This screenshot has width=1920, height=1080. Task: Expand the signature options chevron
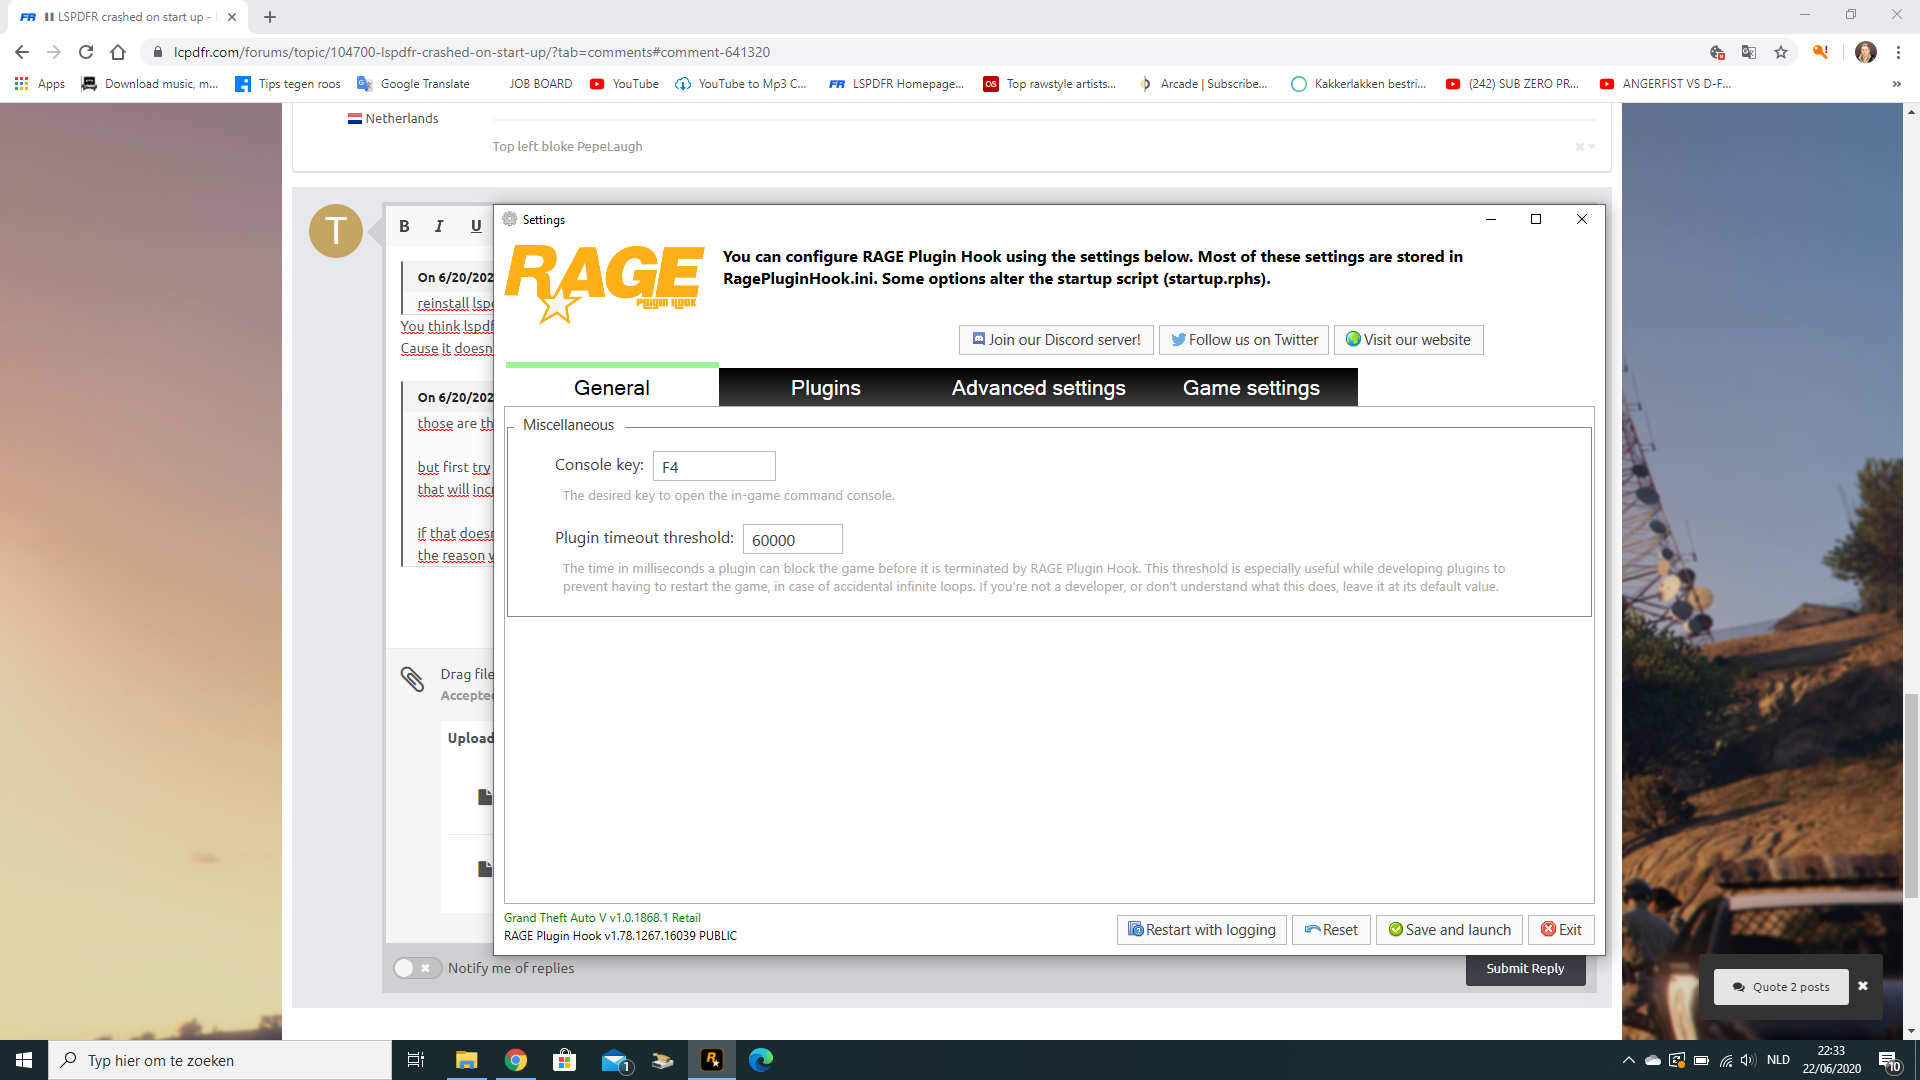1591,147
